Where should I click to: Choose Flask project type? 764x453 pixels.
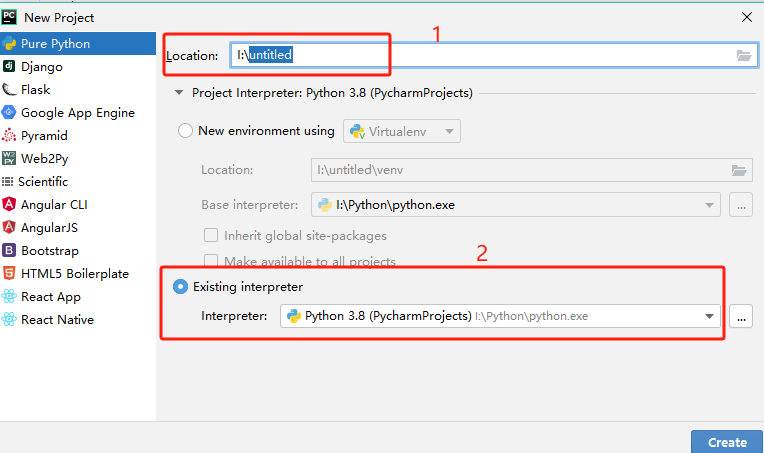point(78,90)
